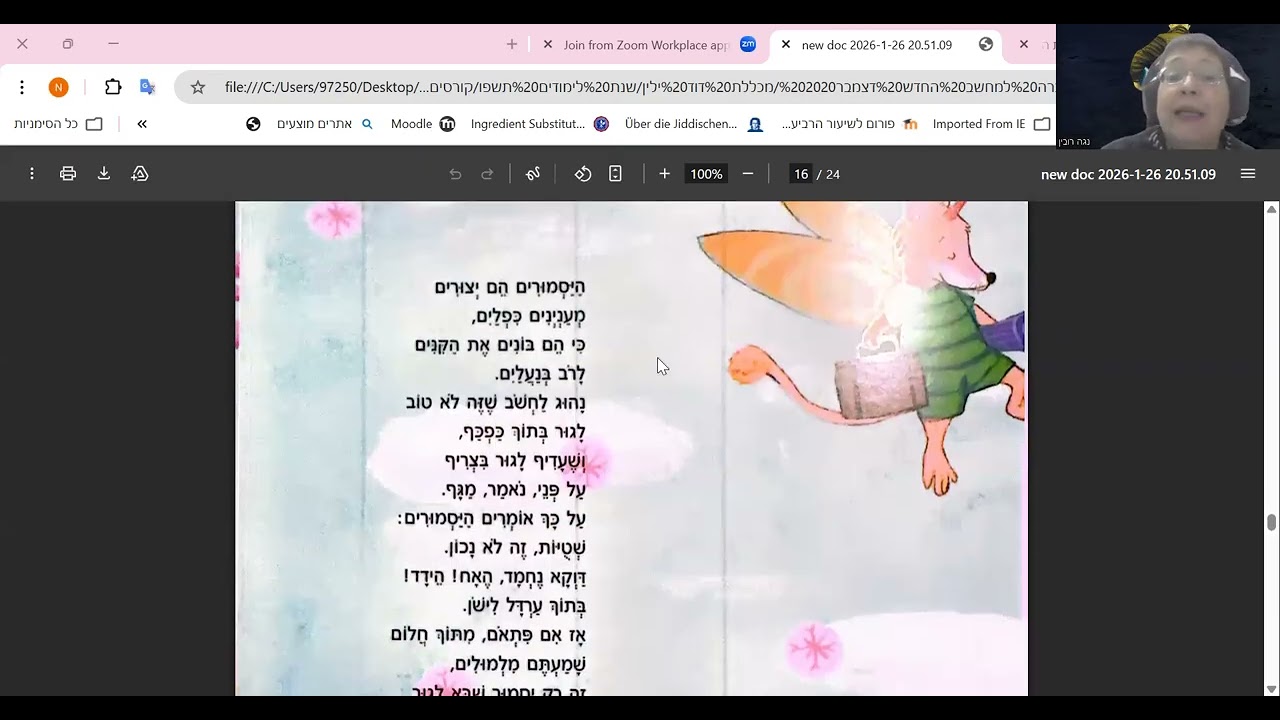Expand the hidden bookmarks chevron

tap(142, 124)
